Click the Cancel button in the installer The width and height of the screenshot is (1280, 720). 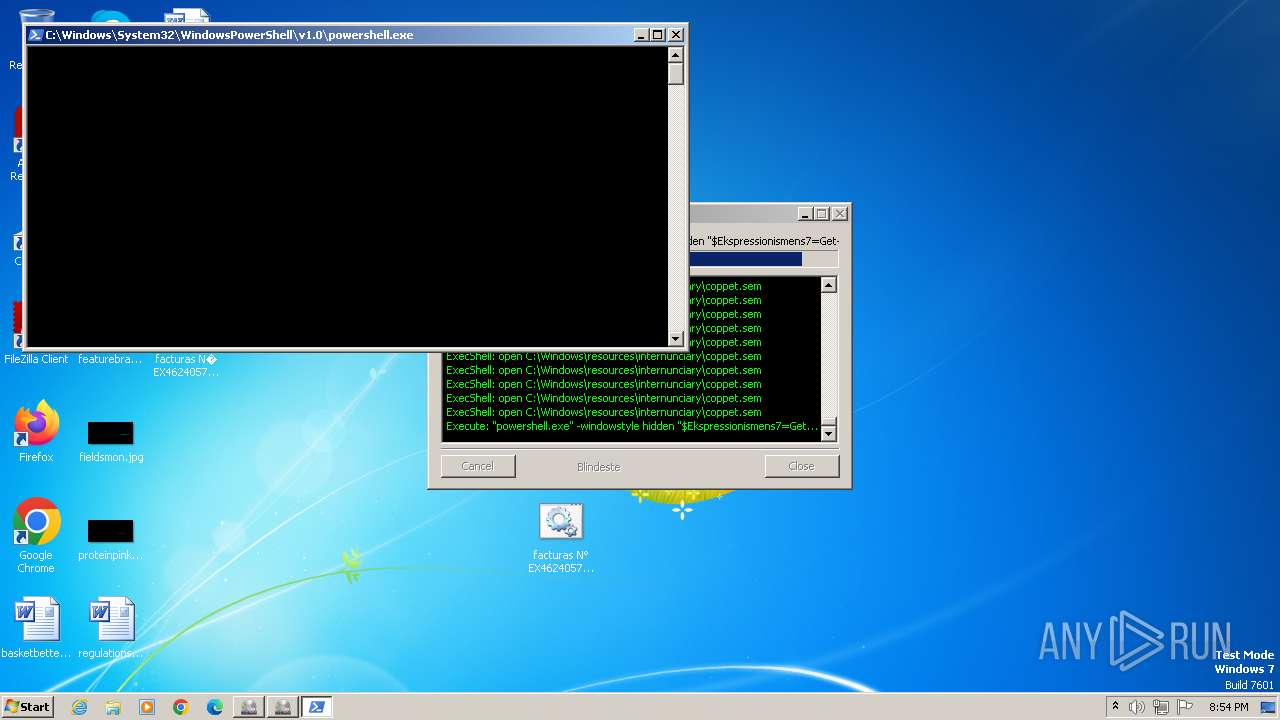478,466
